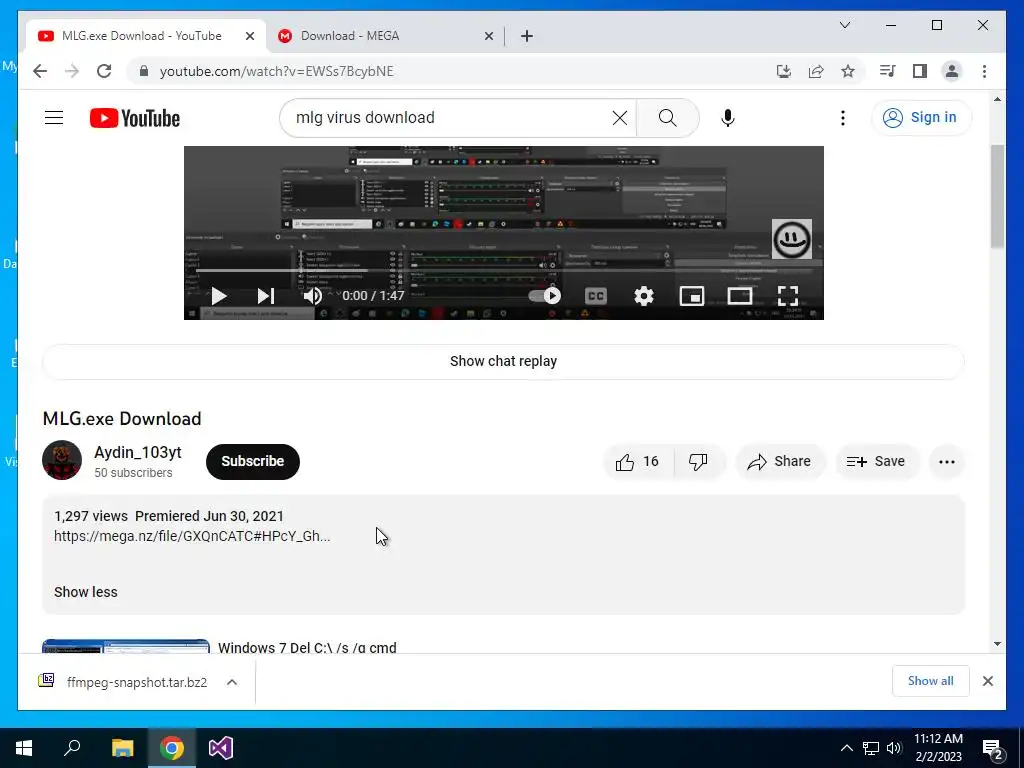This screenshot has width=1024, height=768.
Task: Show all downloads
Action: (x=930, y=681)
